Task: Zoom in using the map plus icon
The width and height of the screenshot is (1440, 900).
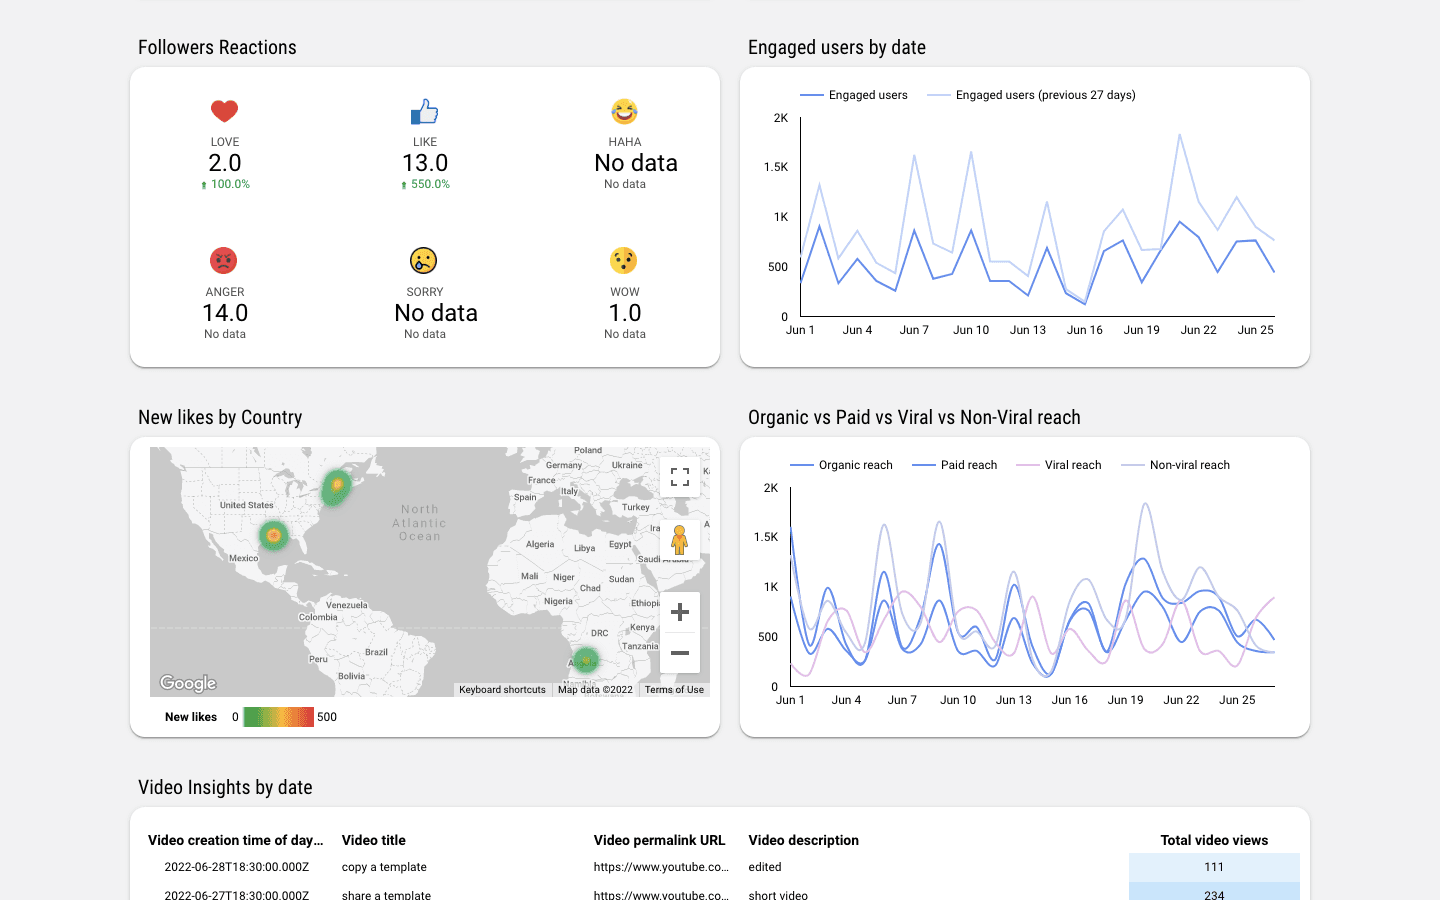Action: (679, 611)
